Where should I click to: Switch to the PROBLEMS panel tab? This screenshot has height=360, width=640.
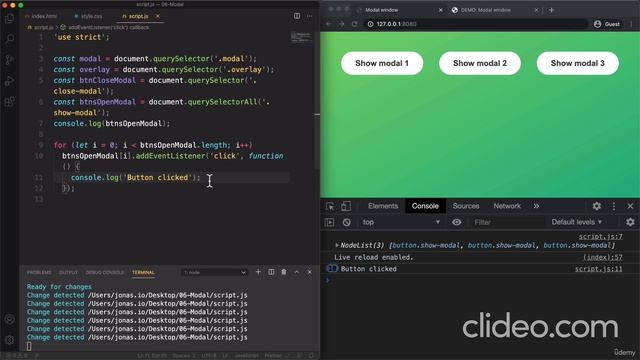click(x=39, y=272)
